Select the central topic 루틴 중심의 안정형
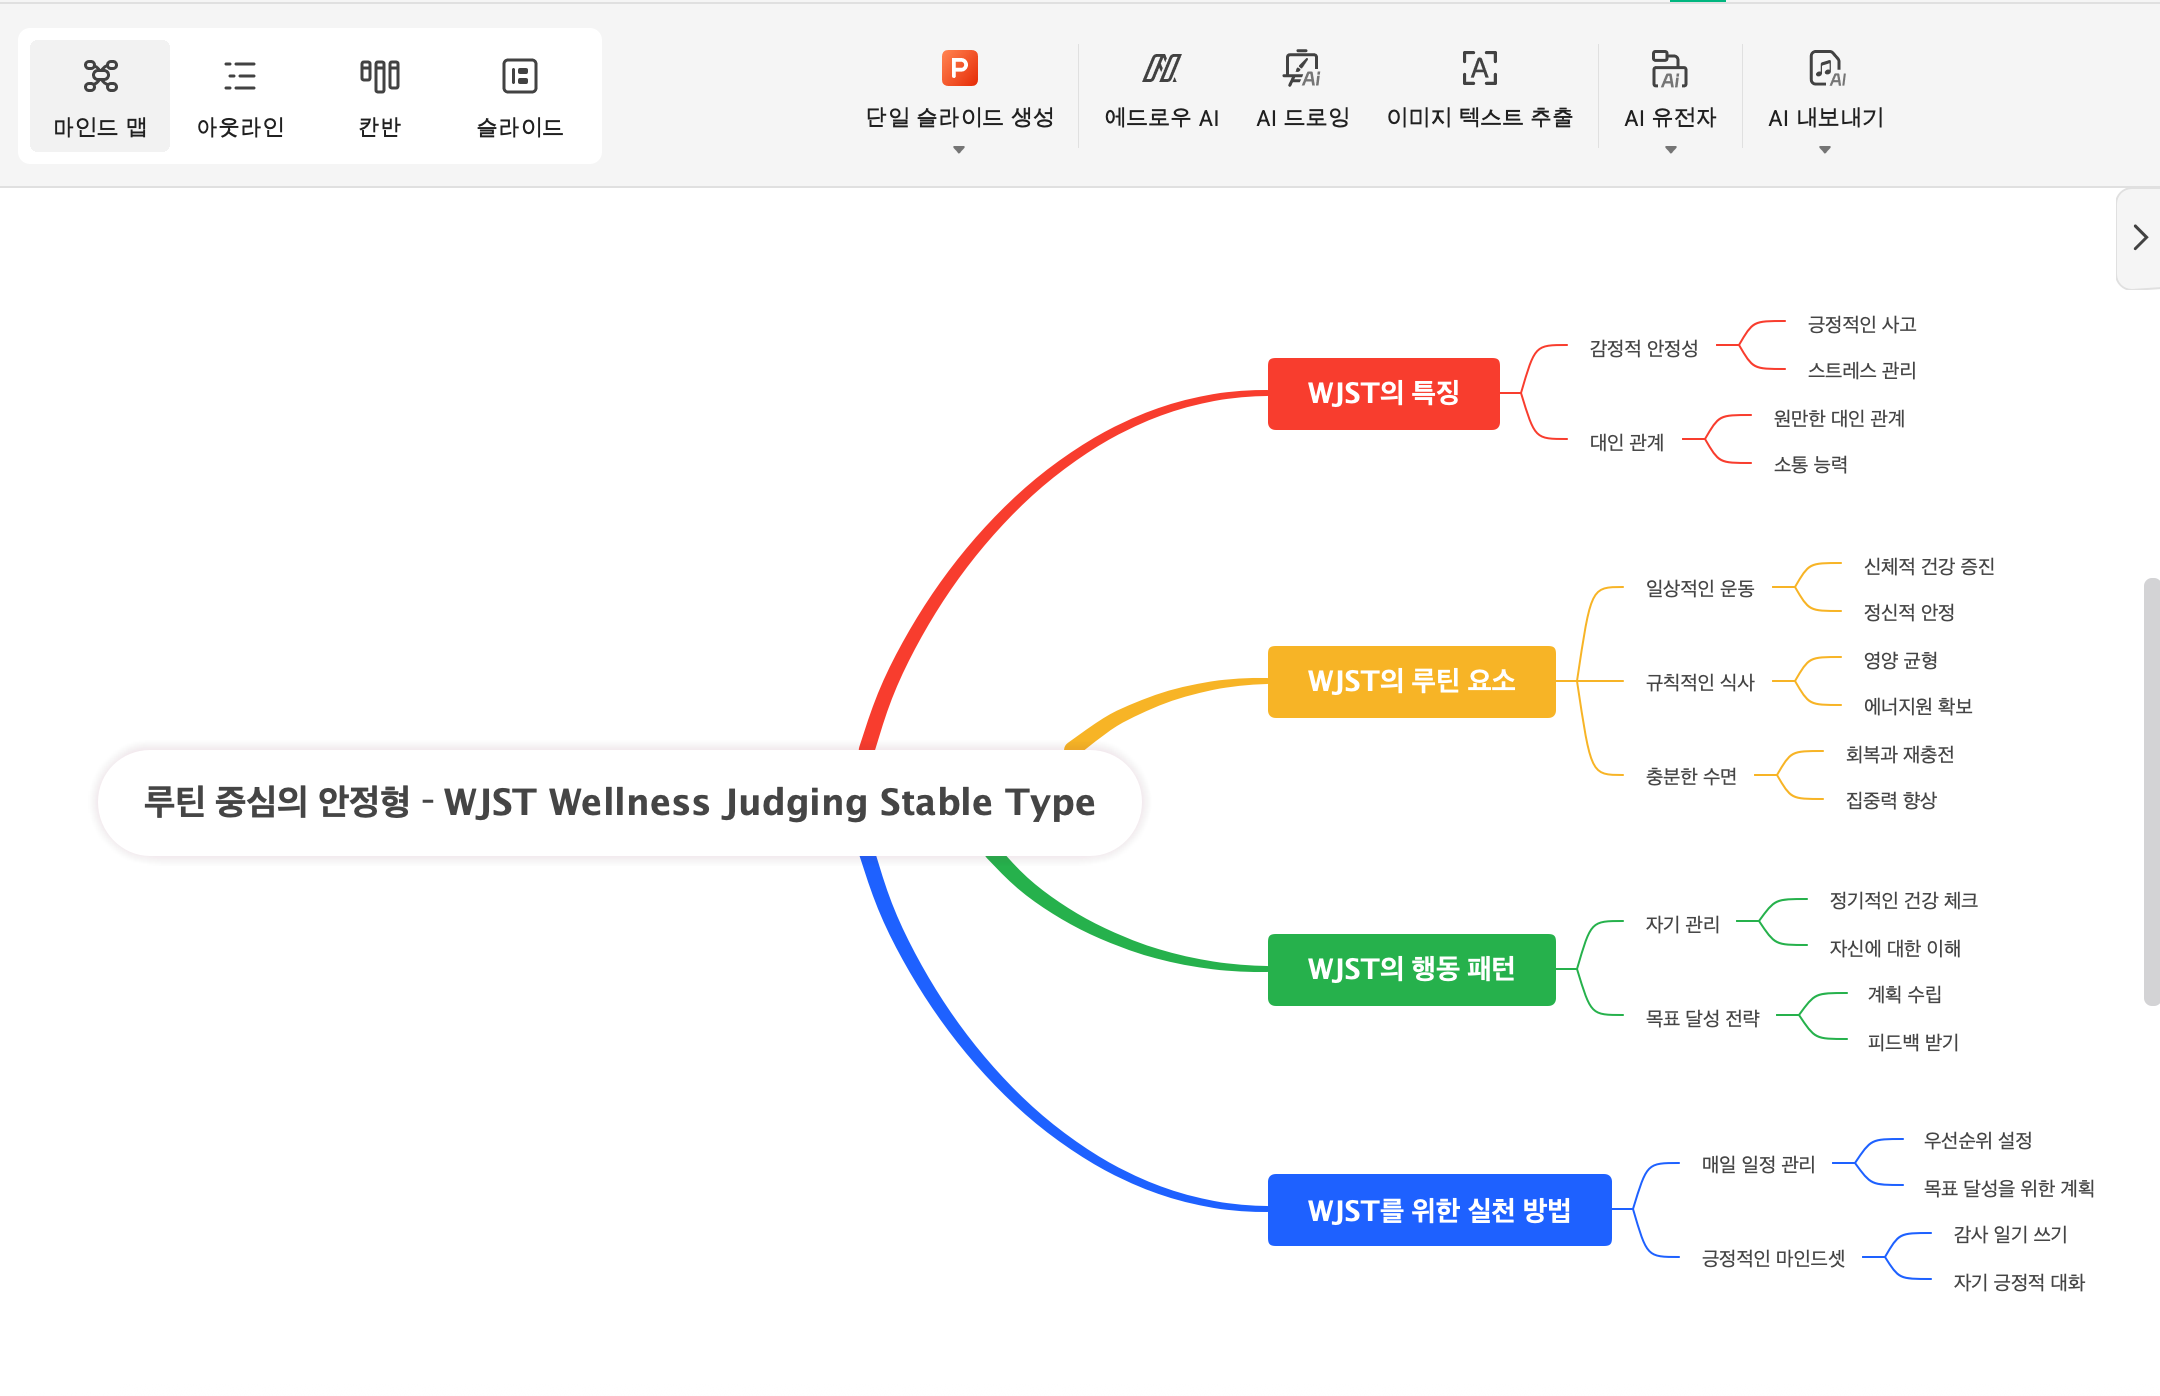2160x1396 pixels. click(x=620, y=802)
